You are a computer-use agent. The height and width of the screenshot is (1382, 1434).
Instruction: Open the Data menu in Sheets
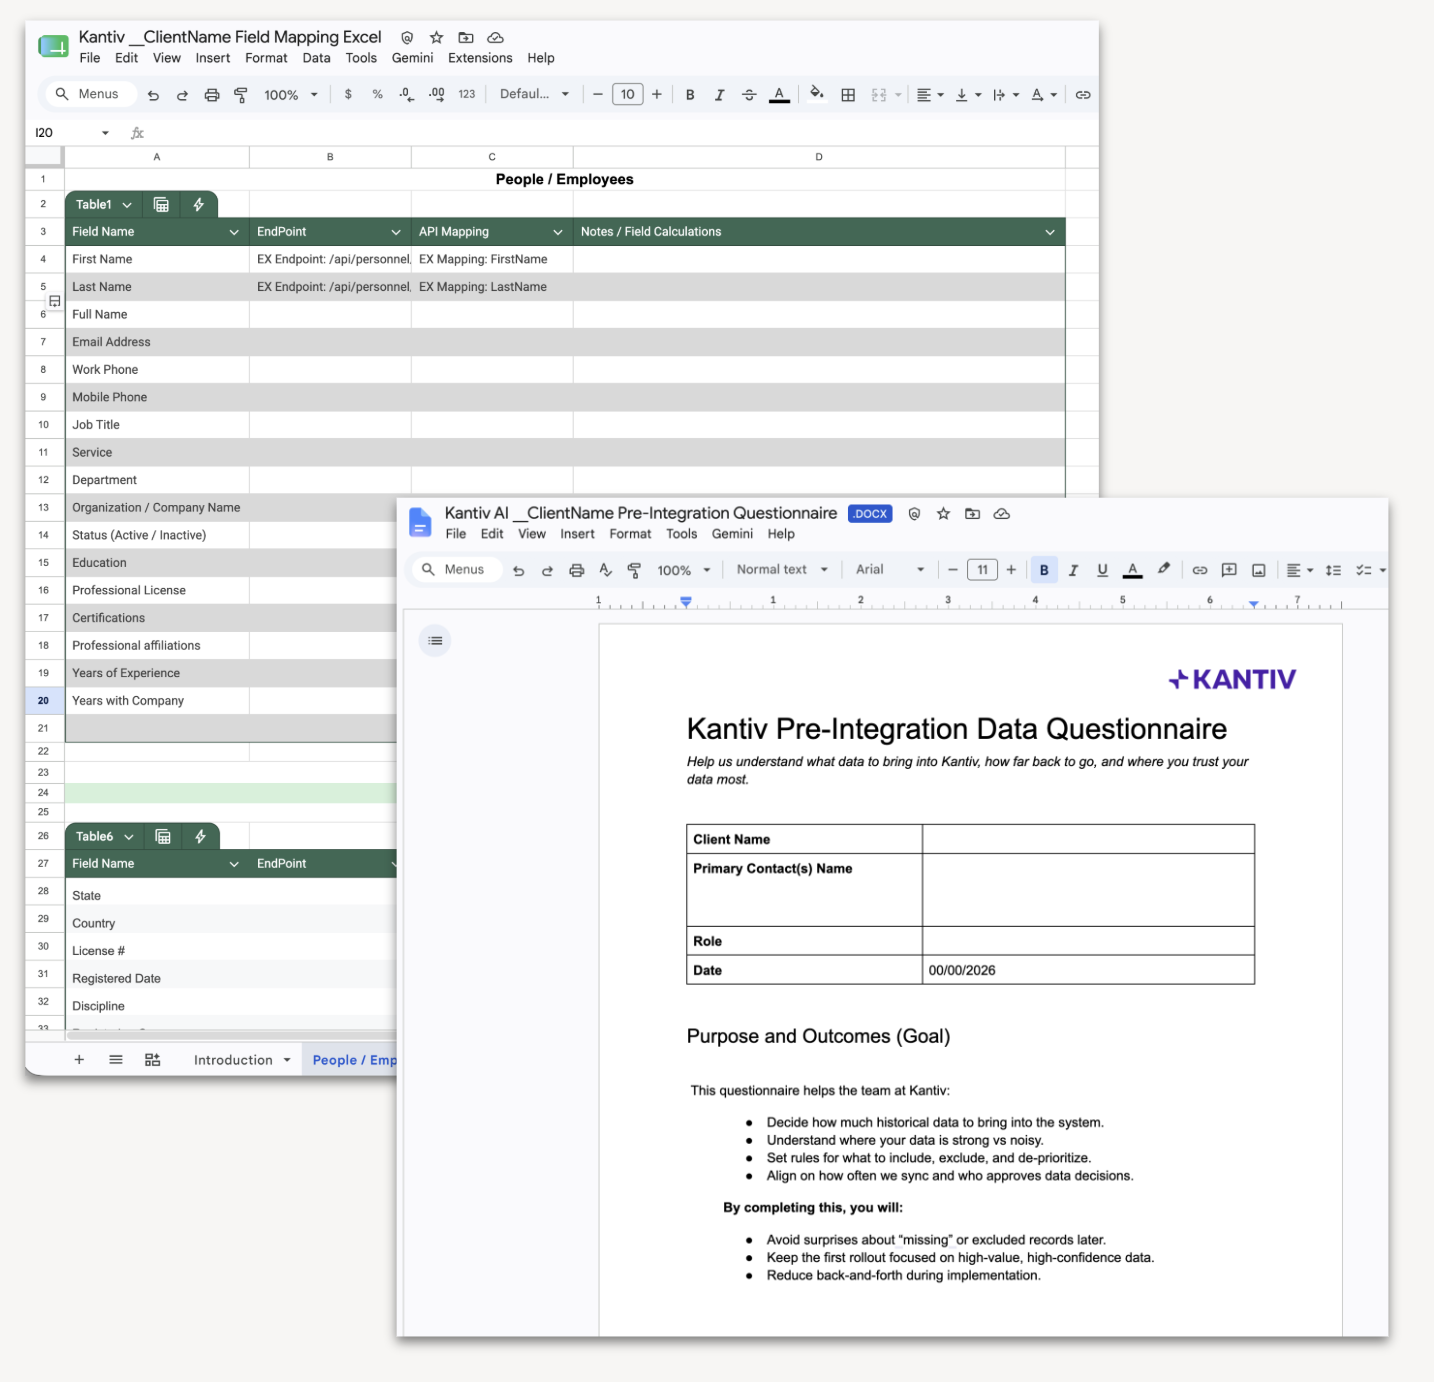316,58
